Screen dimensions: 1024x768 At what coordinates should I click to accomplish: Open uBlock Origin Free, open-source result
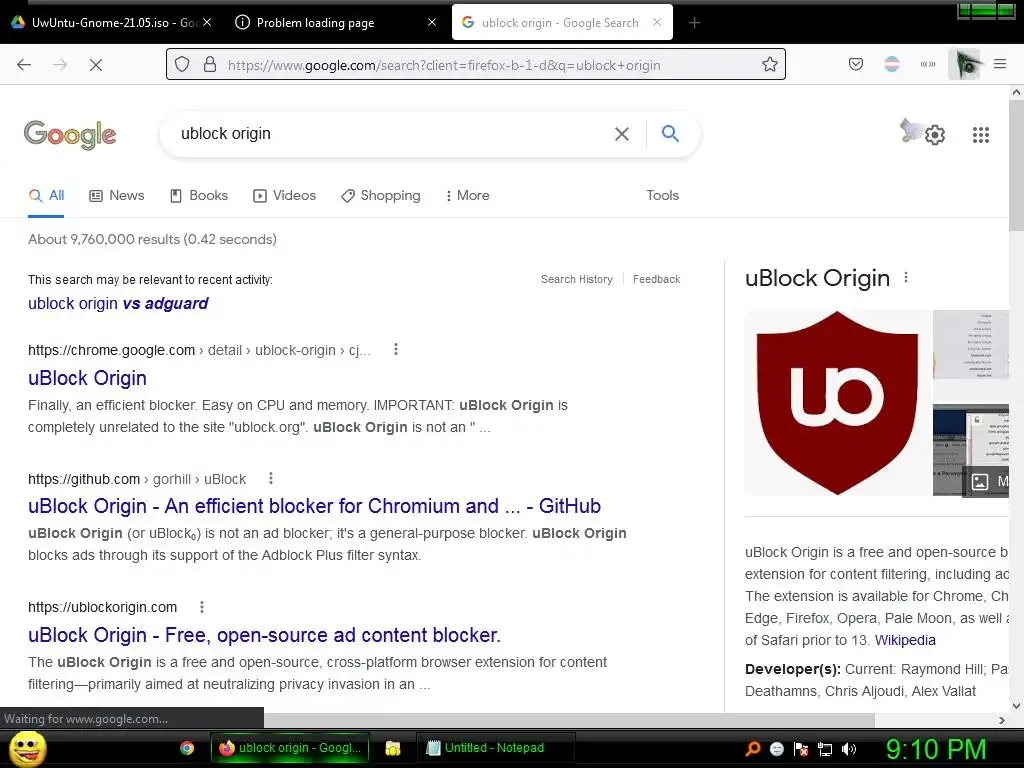pyautogui.click(x=264, y=634)
